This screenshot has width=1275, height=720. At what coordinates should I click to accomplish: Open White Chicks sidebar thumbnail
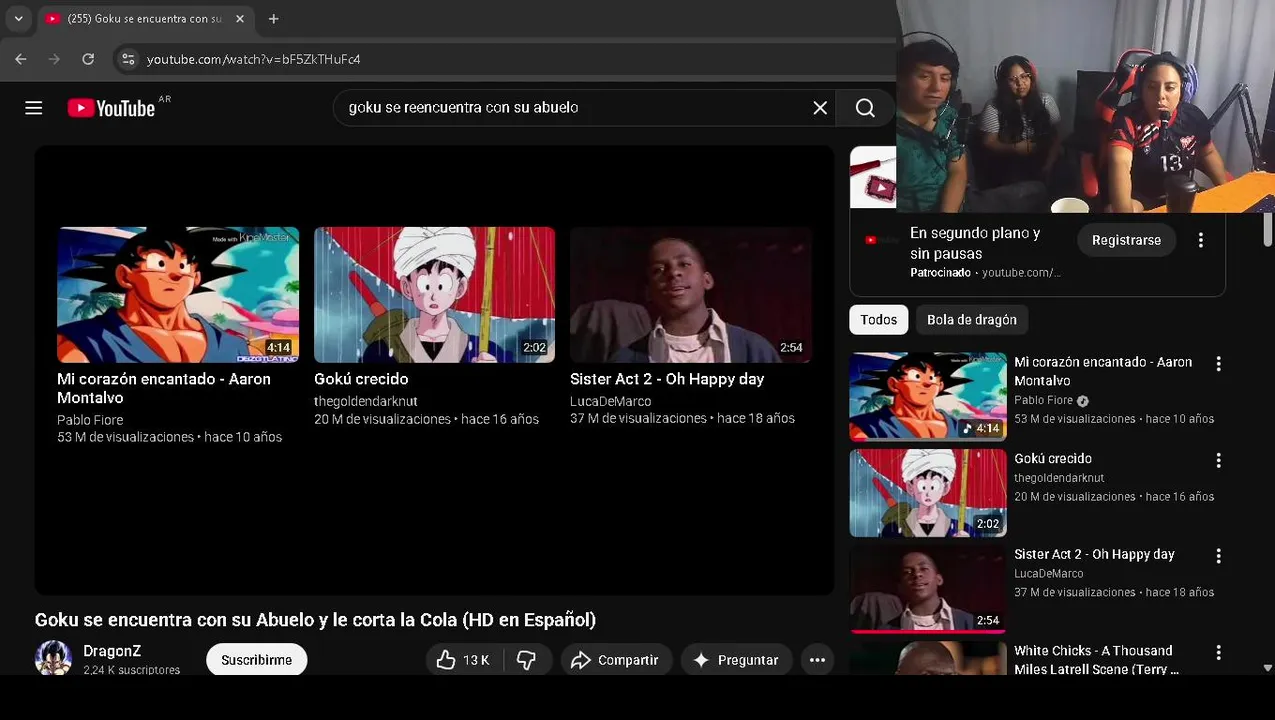(x=928, y=658)
